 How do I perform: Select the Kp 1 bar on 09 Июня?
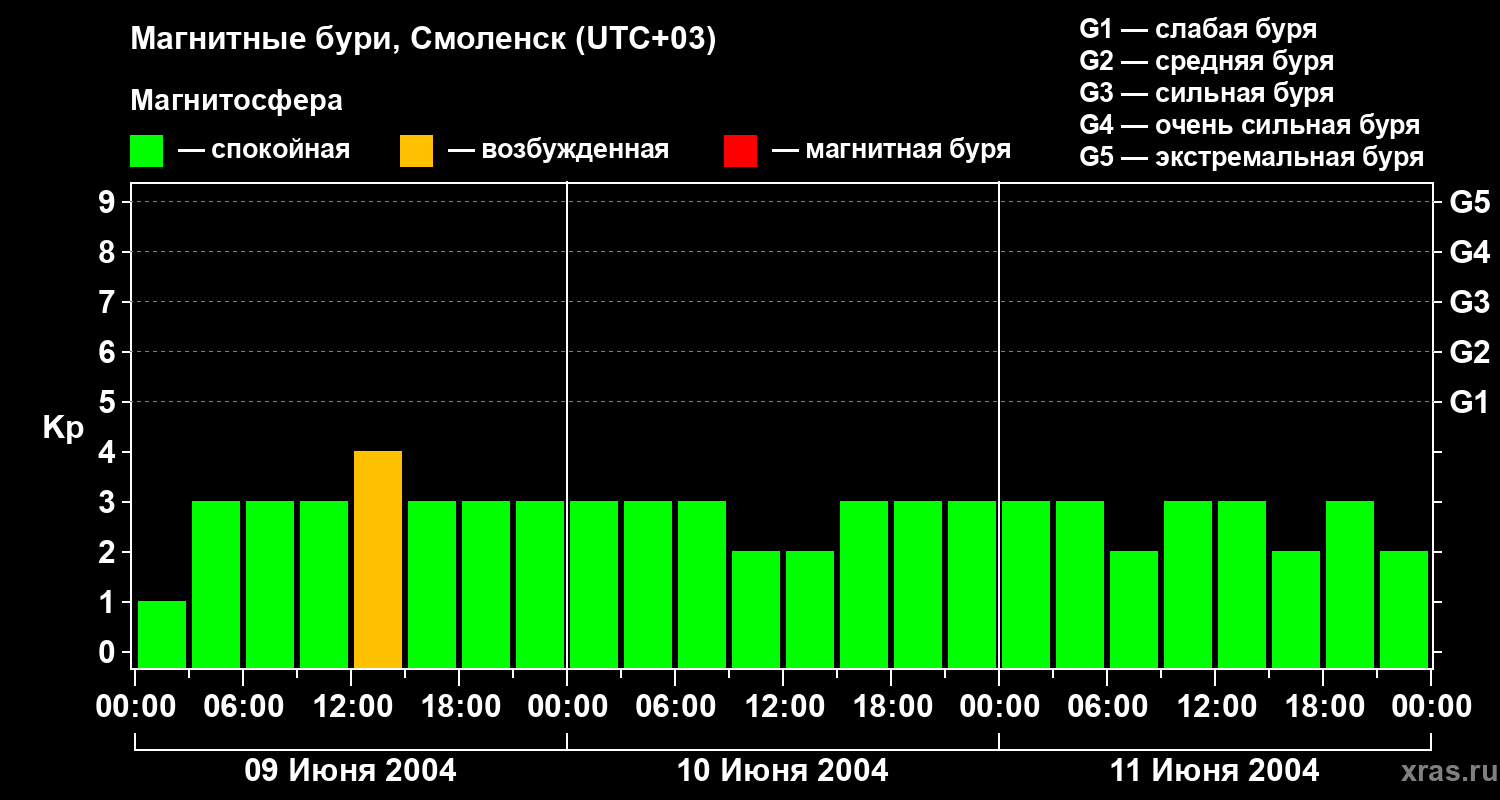[162, 634]
